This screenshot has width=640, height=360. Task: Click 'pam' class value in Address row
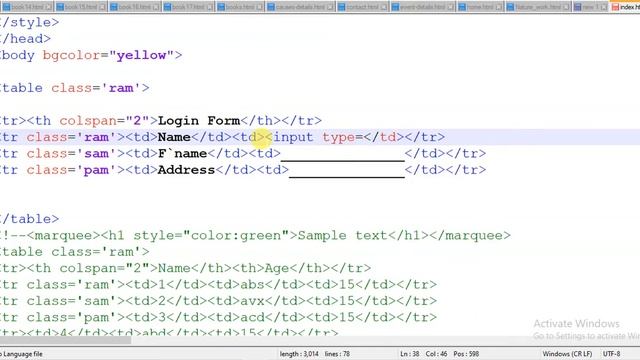96,170
